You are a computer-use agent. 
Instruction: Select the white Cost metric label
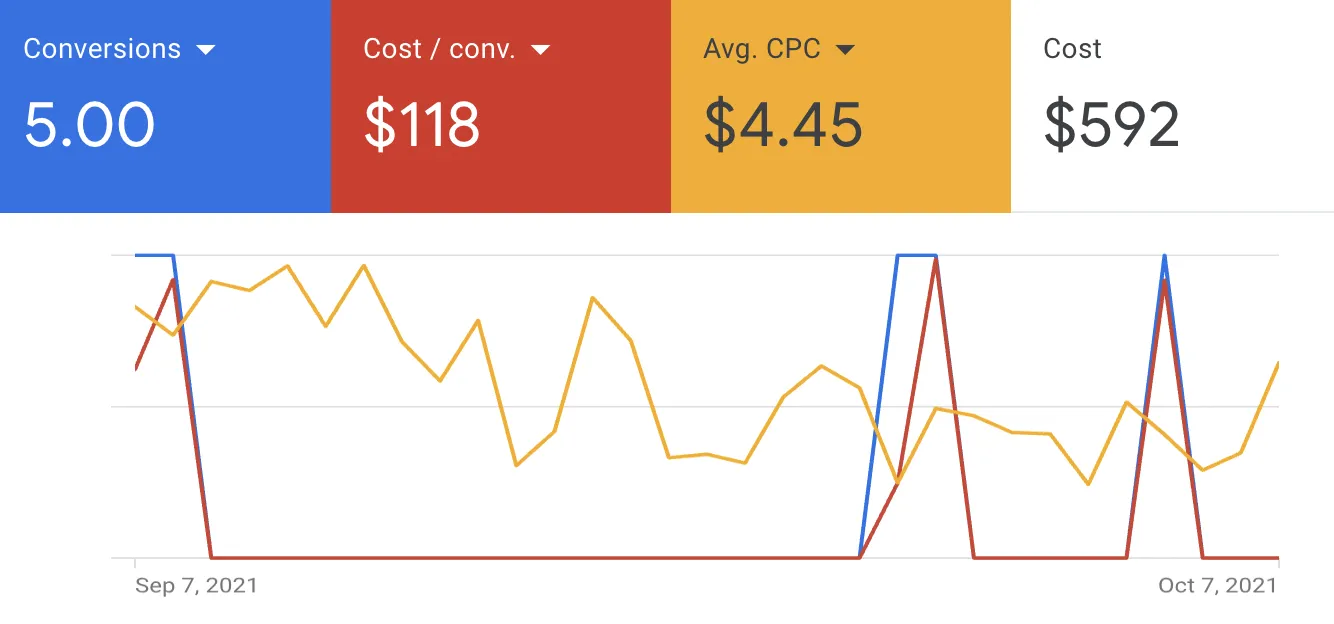tap(1072, 49)
